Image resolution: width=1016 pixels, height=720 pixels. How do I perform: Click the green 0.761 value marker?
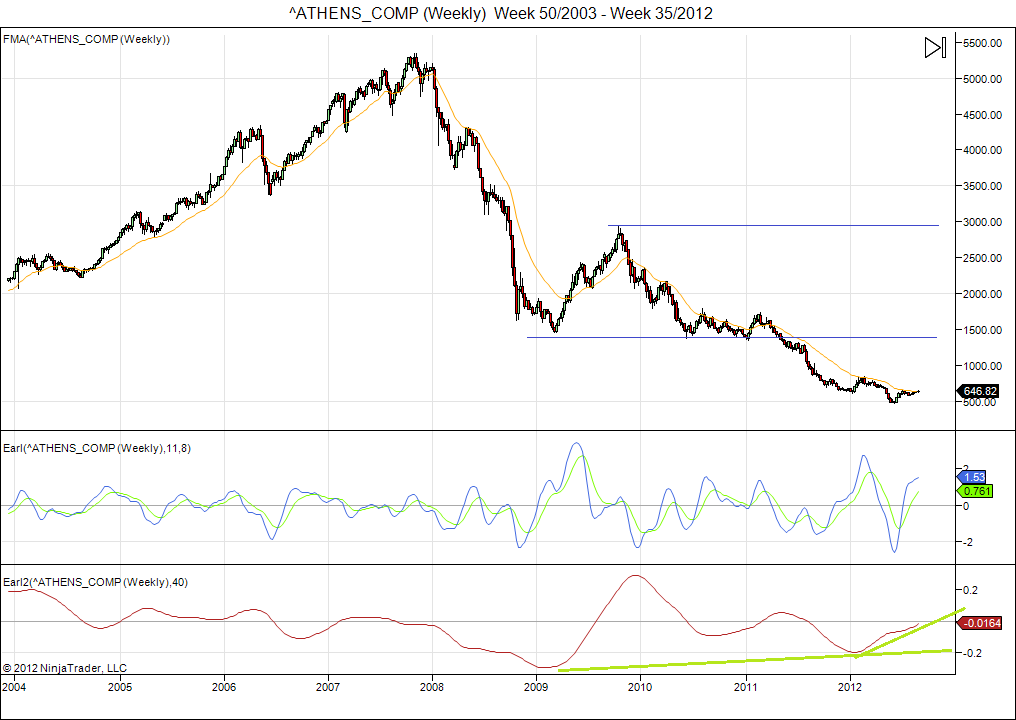976,491
